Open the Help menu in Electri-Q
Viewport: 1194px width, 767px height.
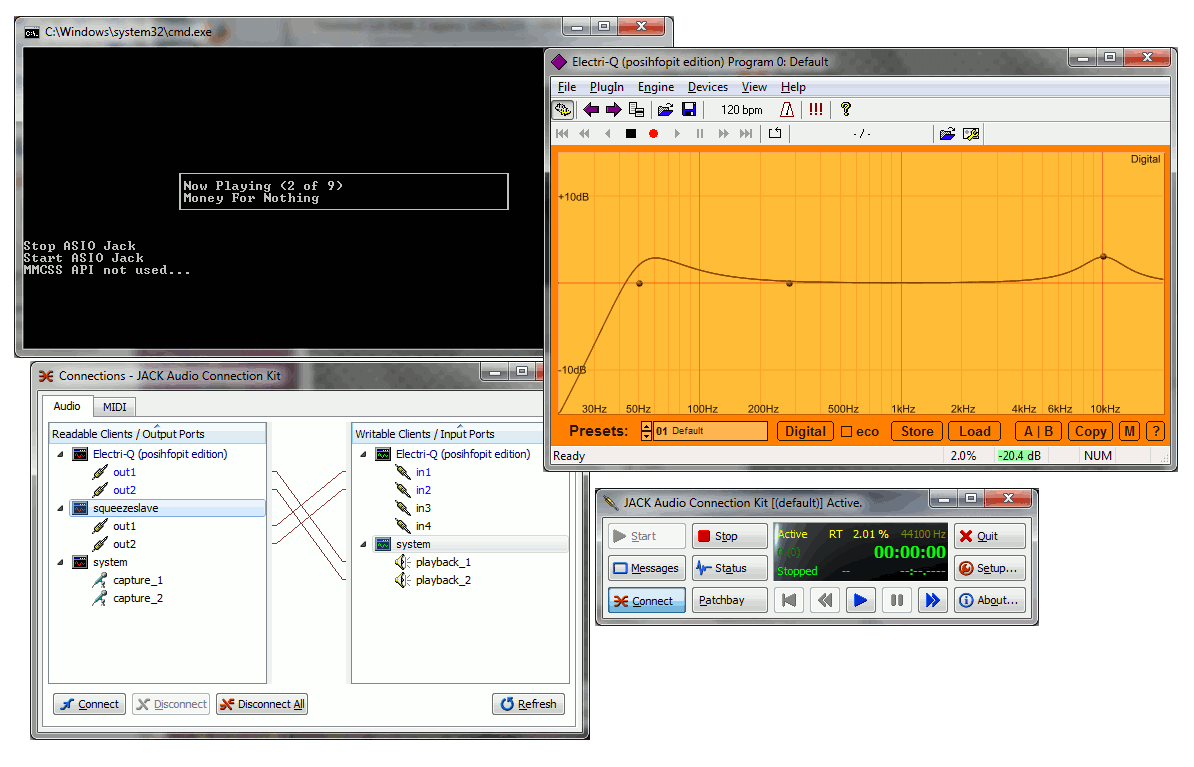point(793,87)
